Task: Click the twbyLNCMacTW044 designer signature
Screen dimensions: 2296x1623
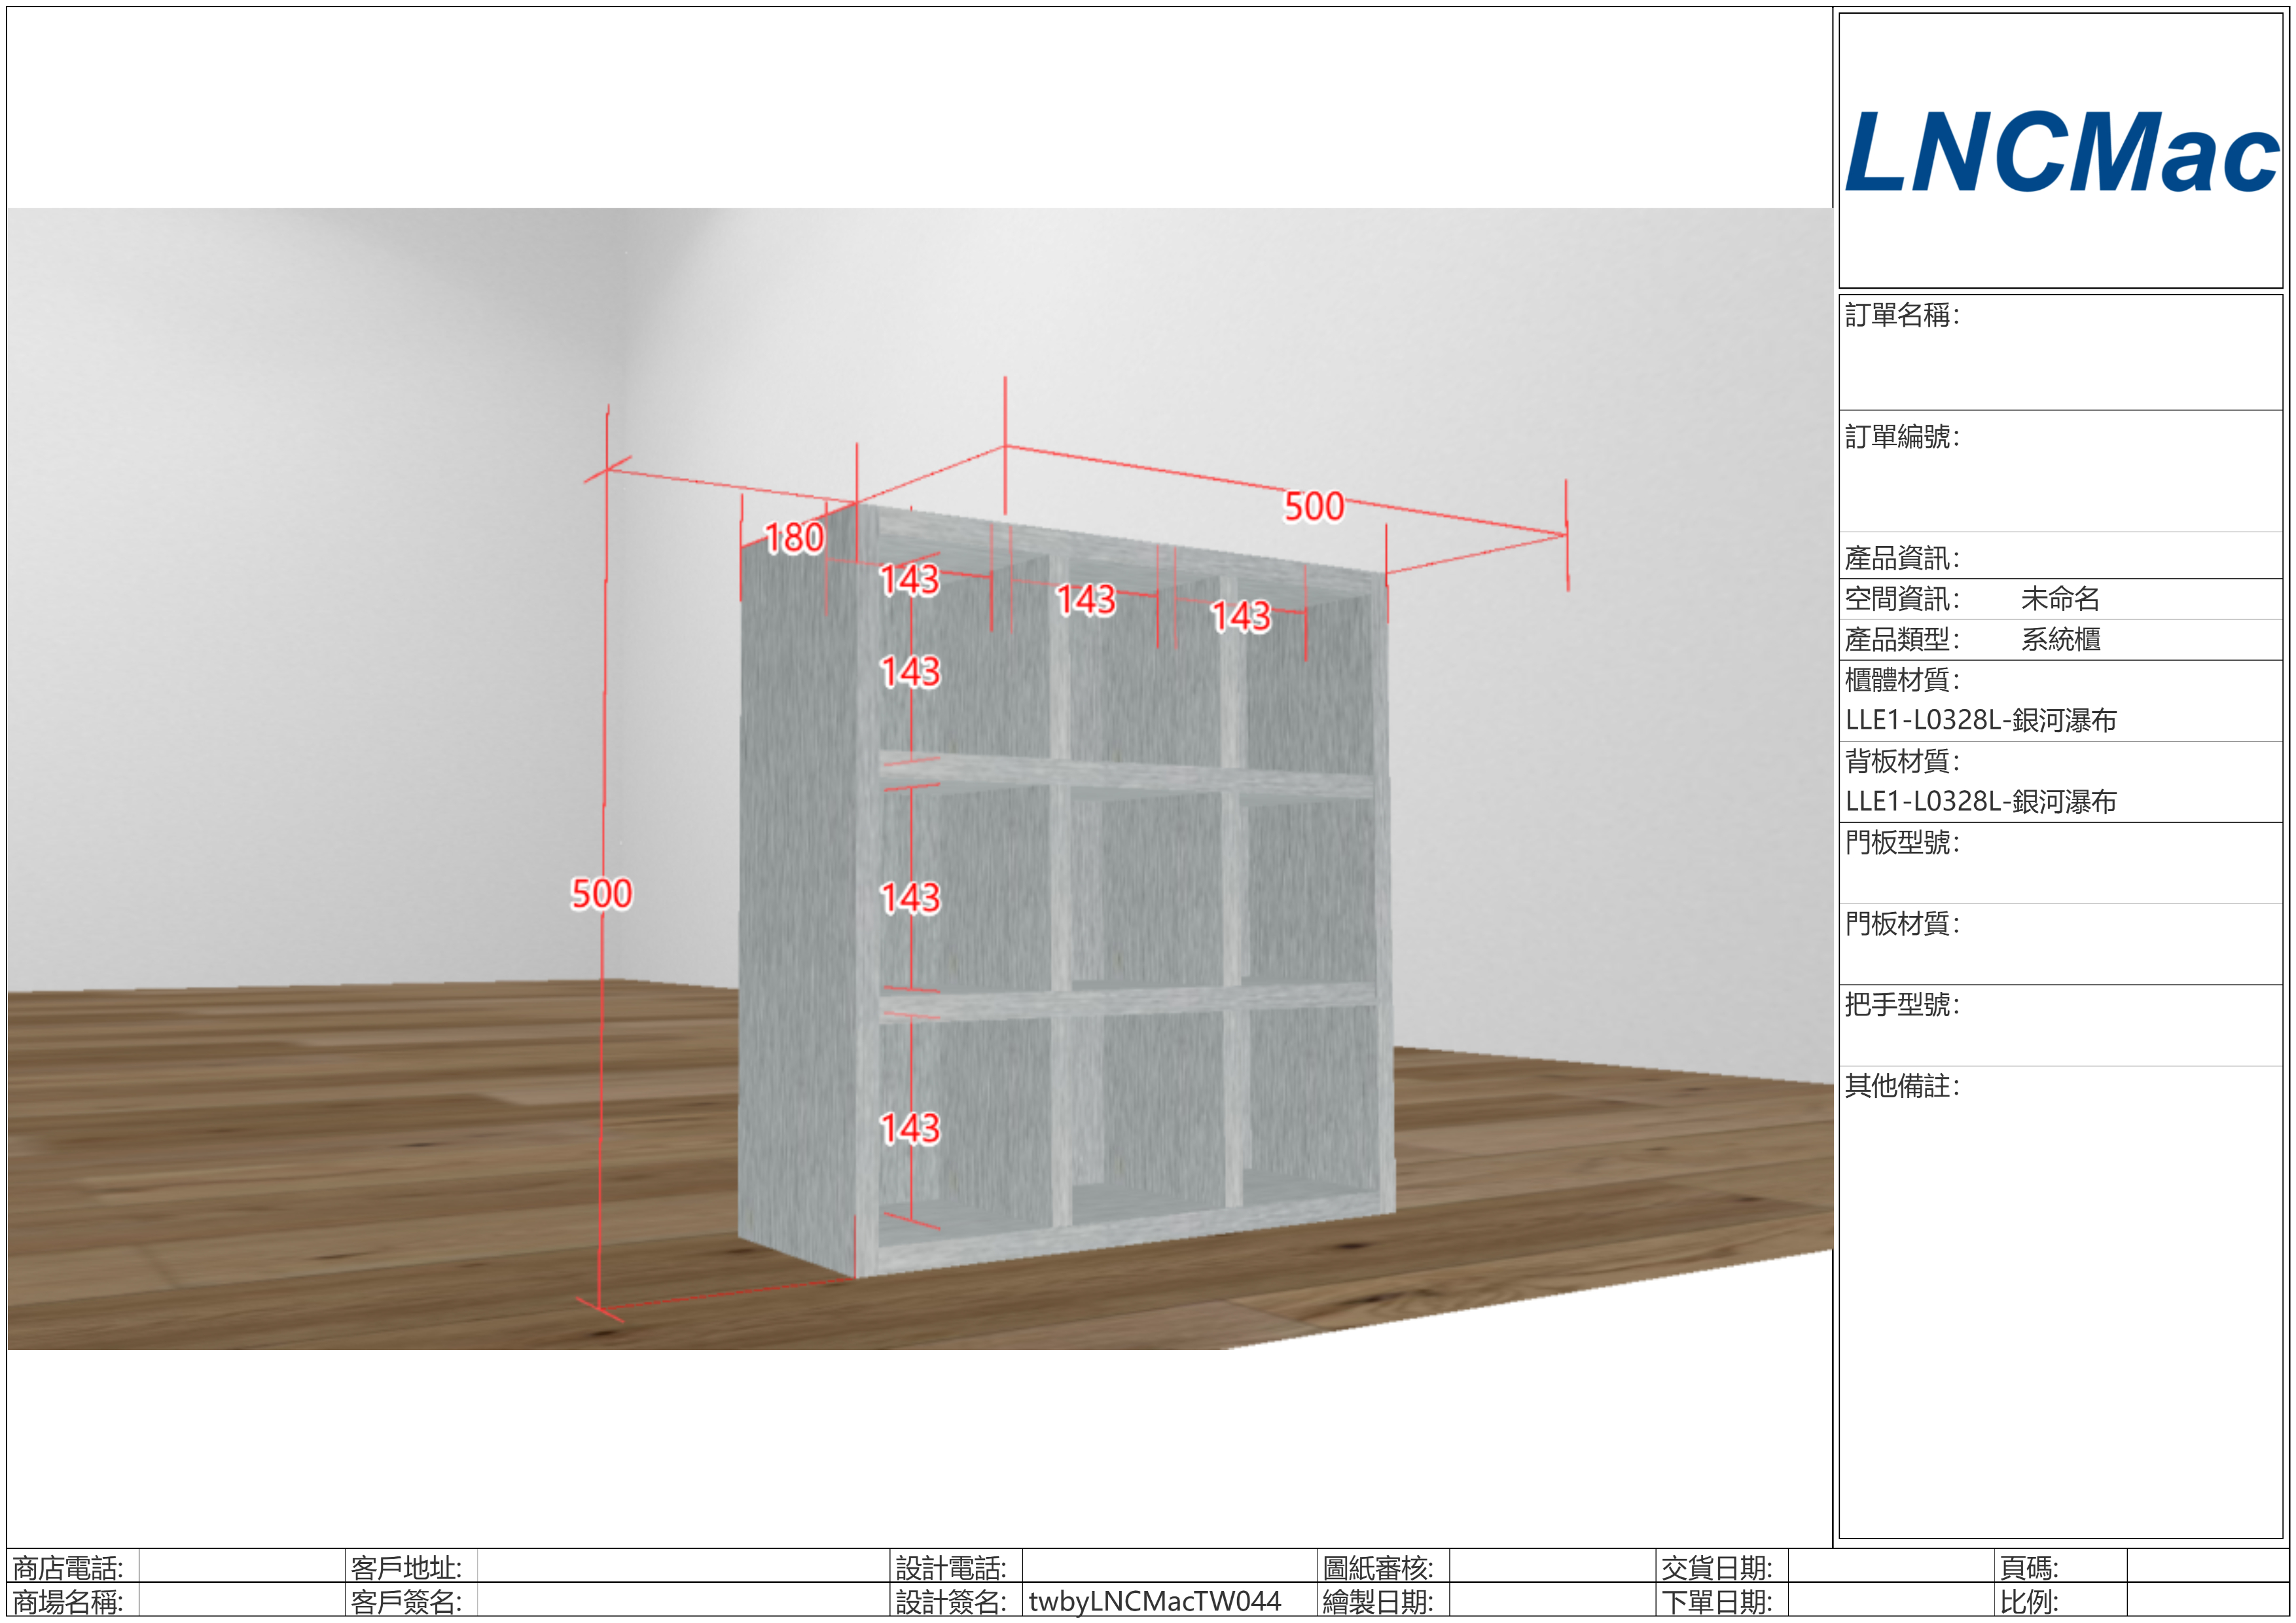Action: 1154,1601
